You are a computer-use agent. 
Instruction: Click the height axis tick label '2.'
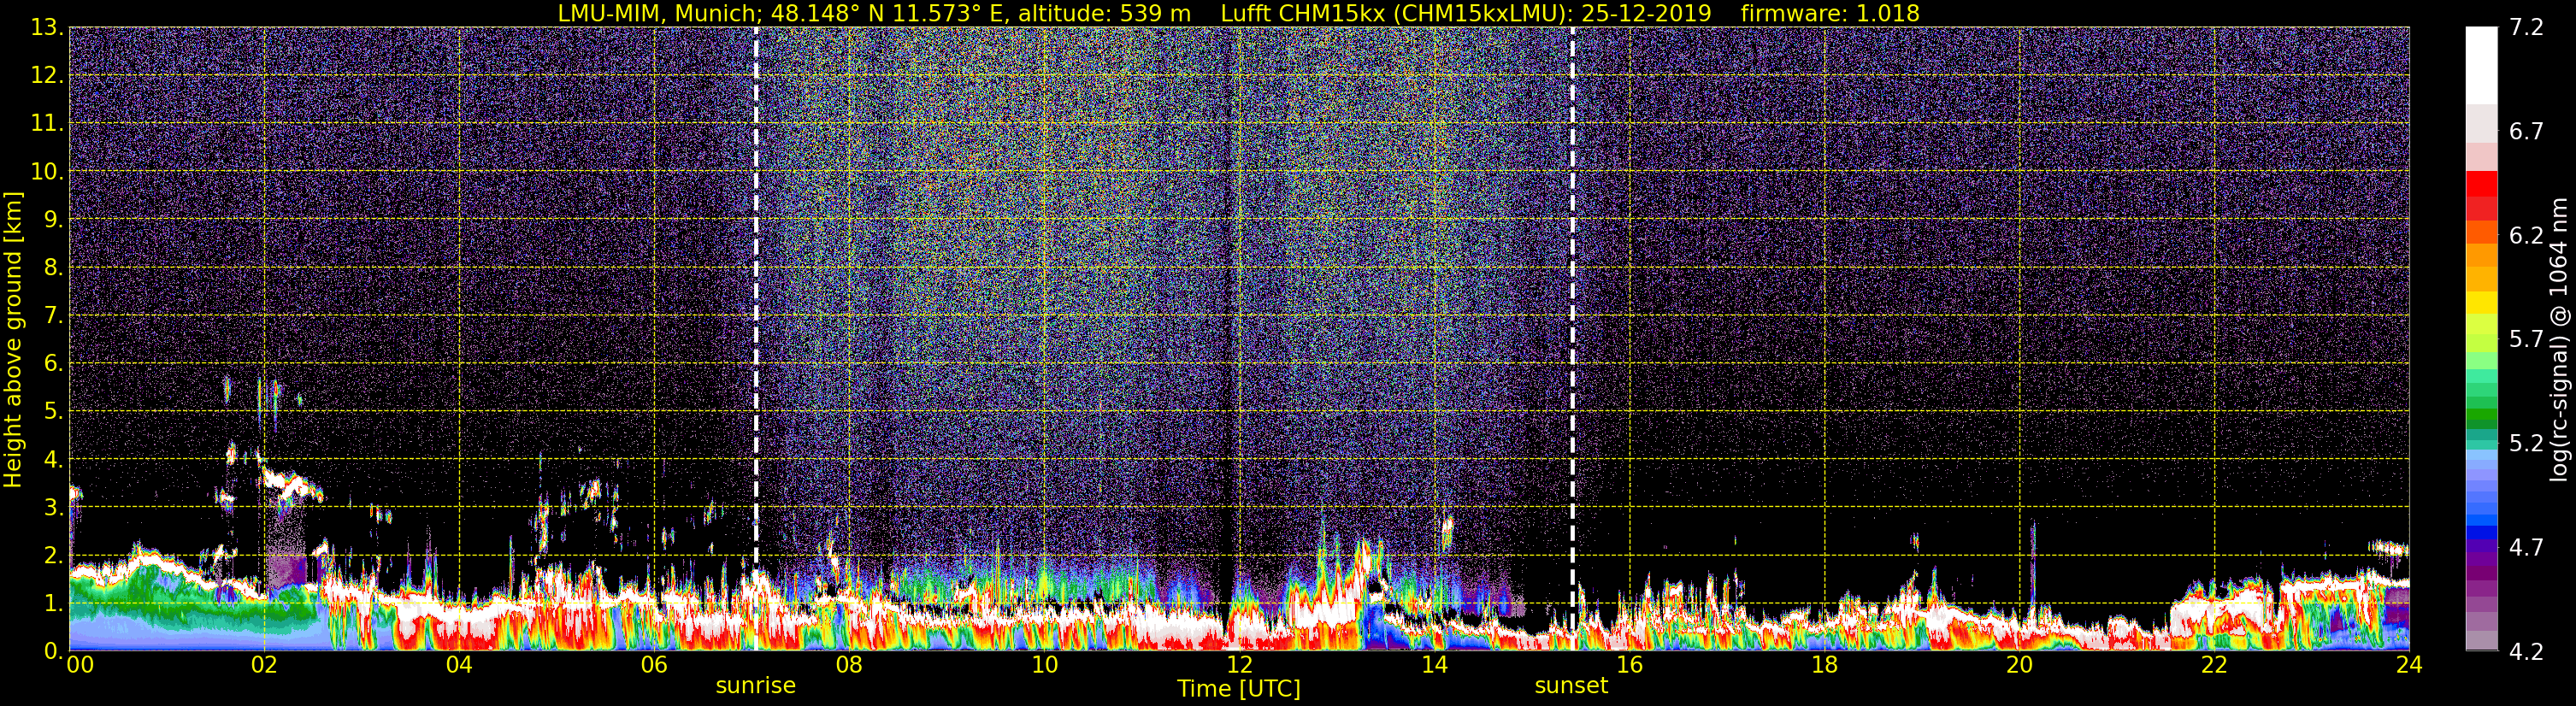(x=53, y=556)
